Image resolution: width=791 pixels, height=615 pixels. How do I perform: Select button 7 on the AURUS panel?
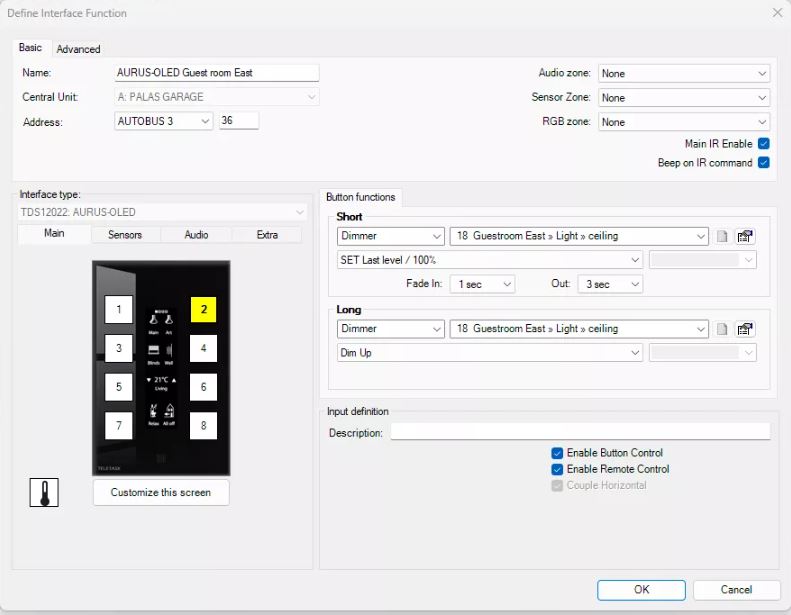118,426
